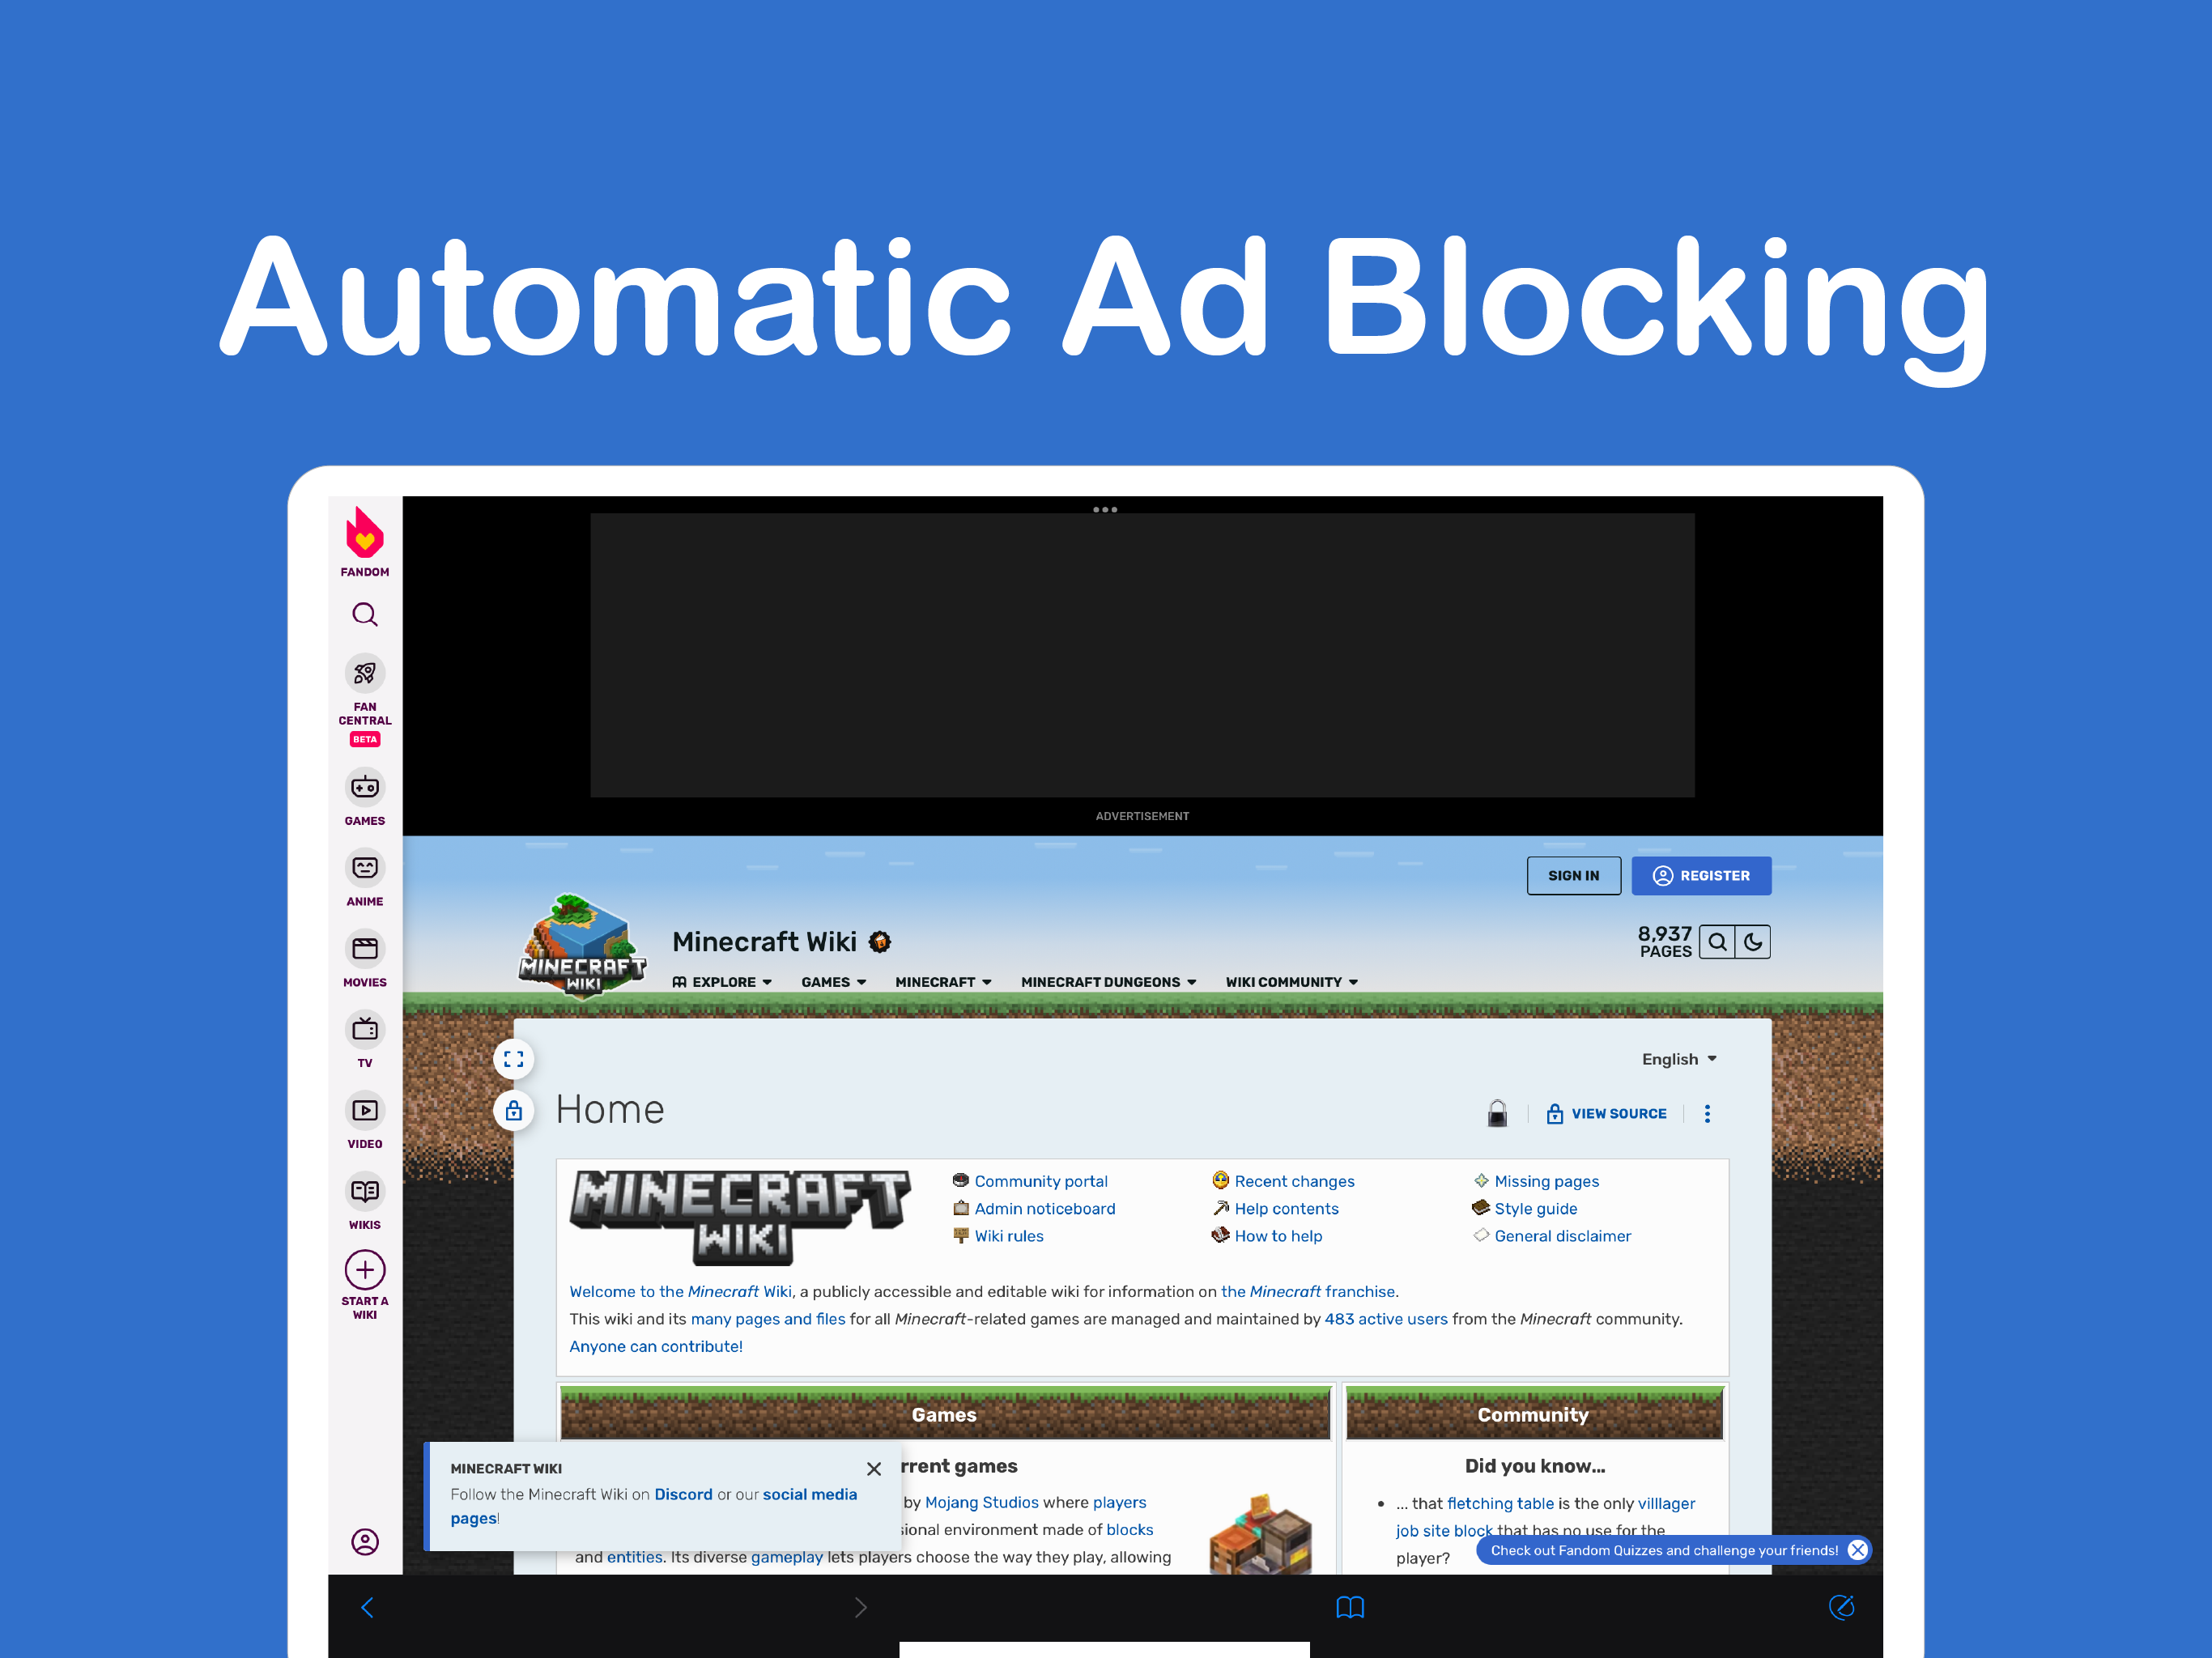
Task: Click the Sign In button
Action: pos(1574,876)
